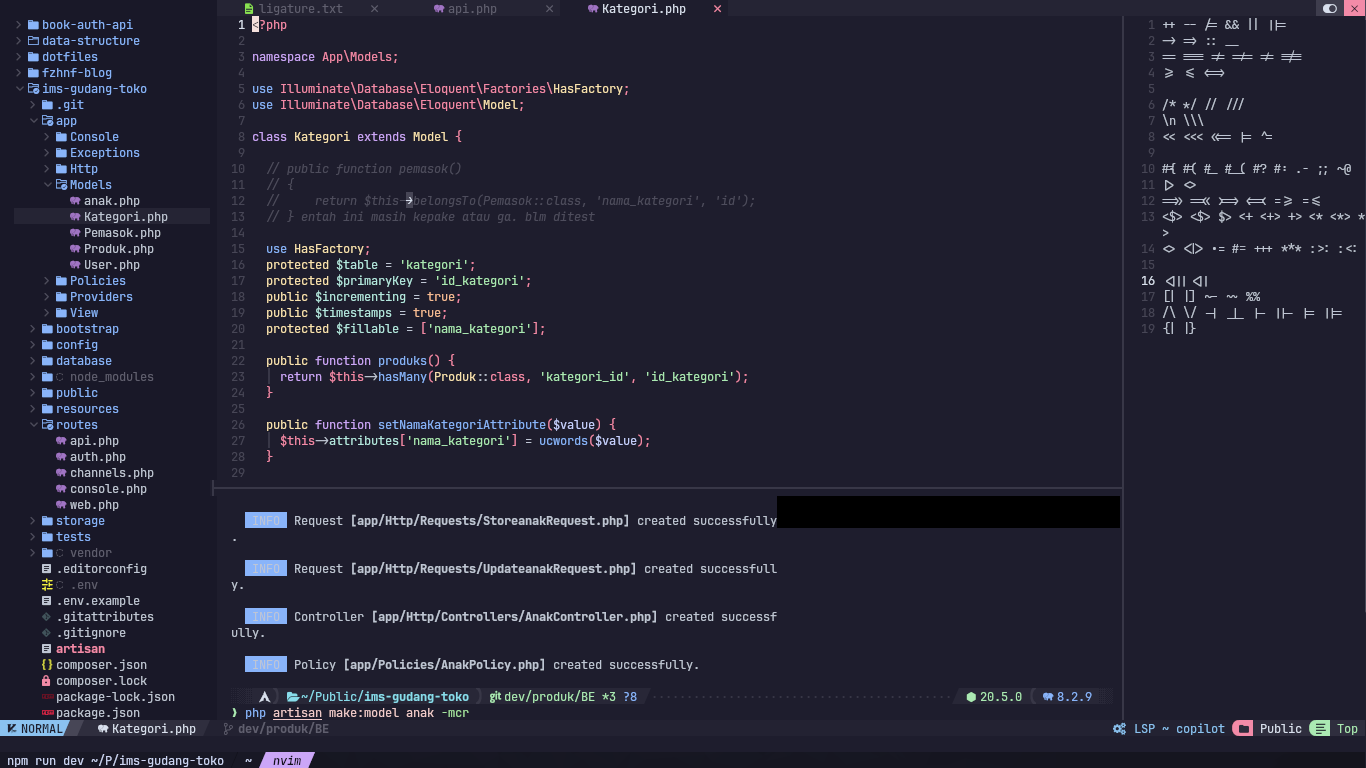Select Kategori.php in the file tree
The width and height of the screenshot is (1366, 768).
(126, 217)
